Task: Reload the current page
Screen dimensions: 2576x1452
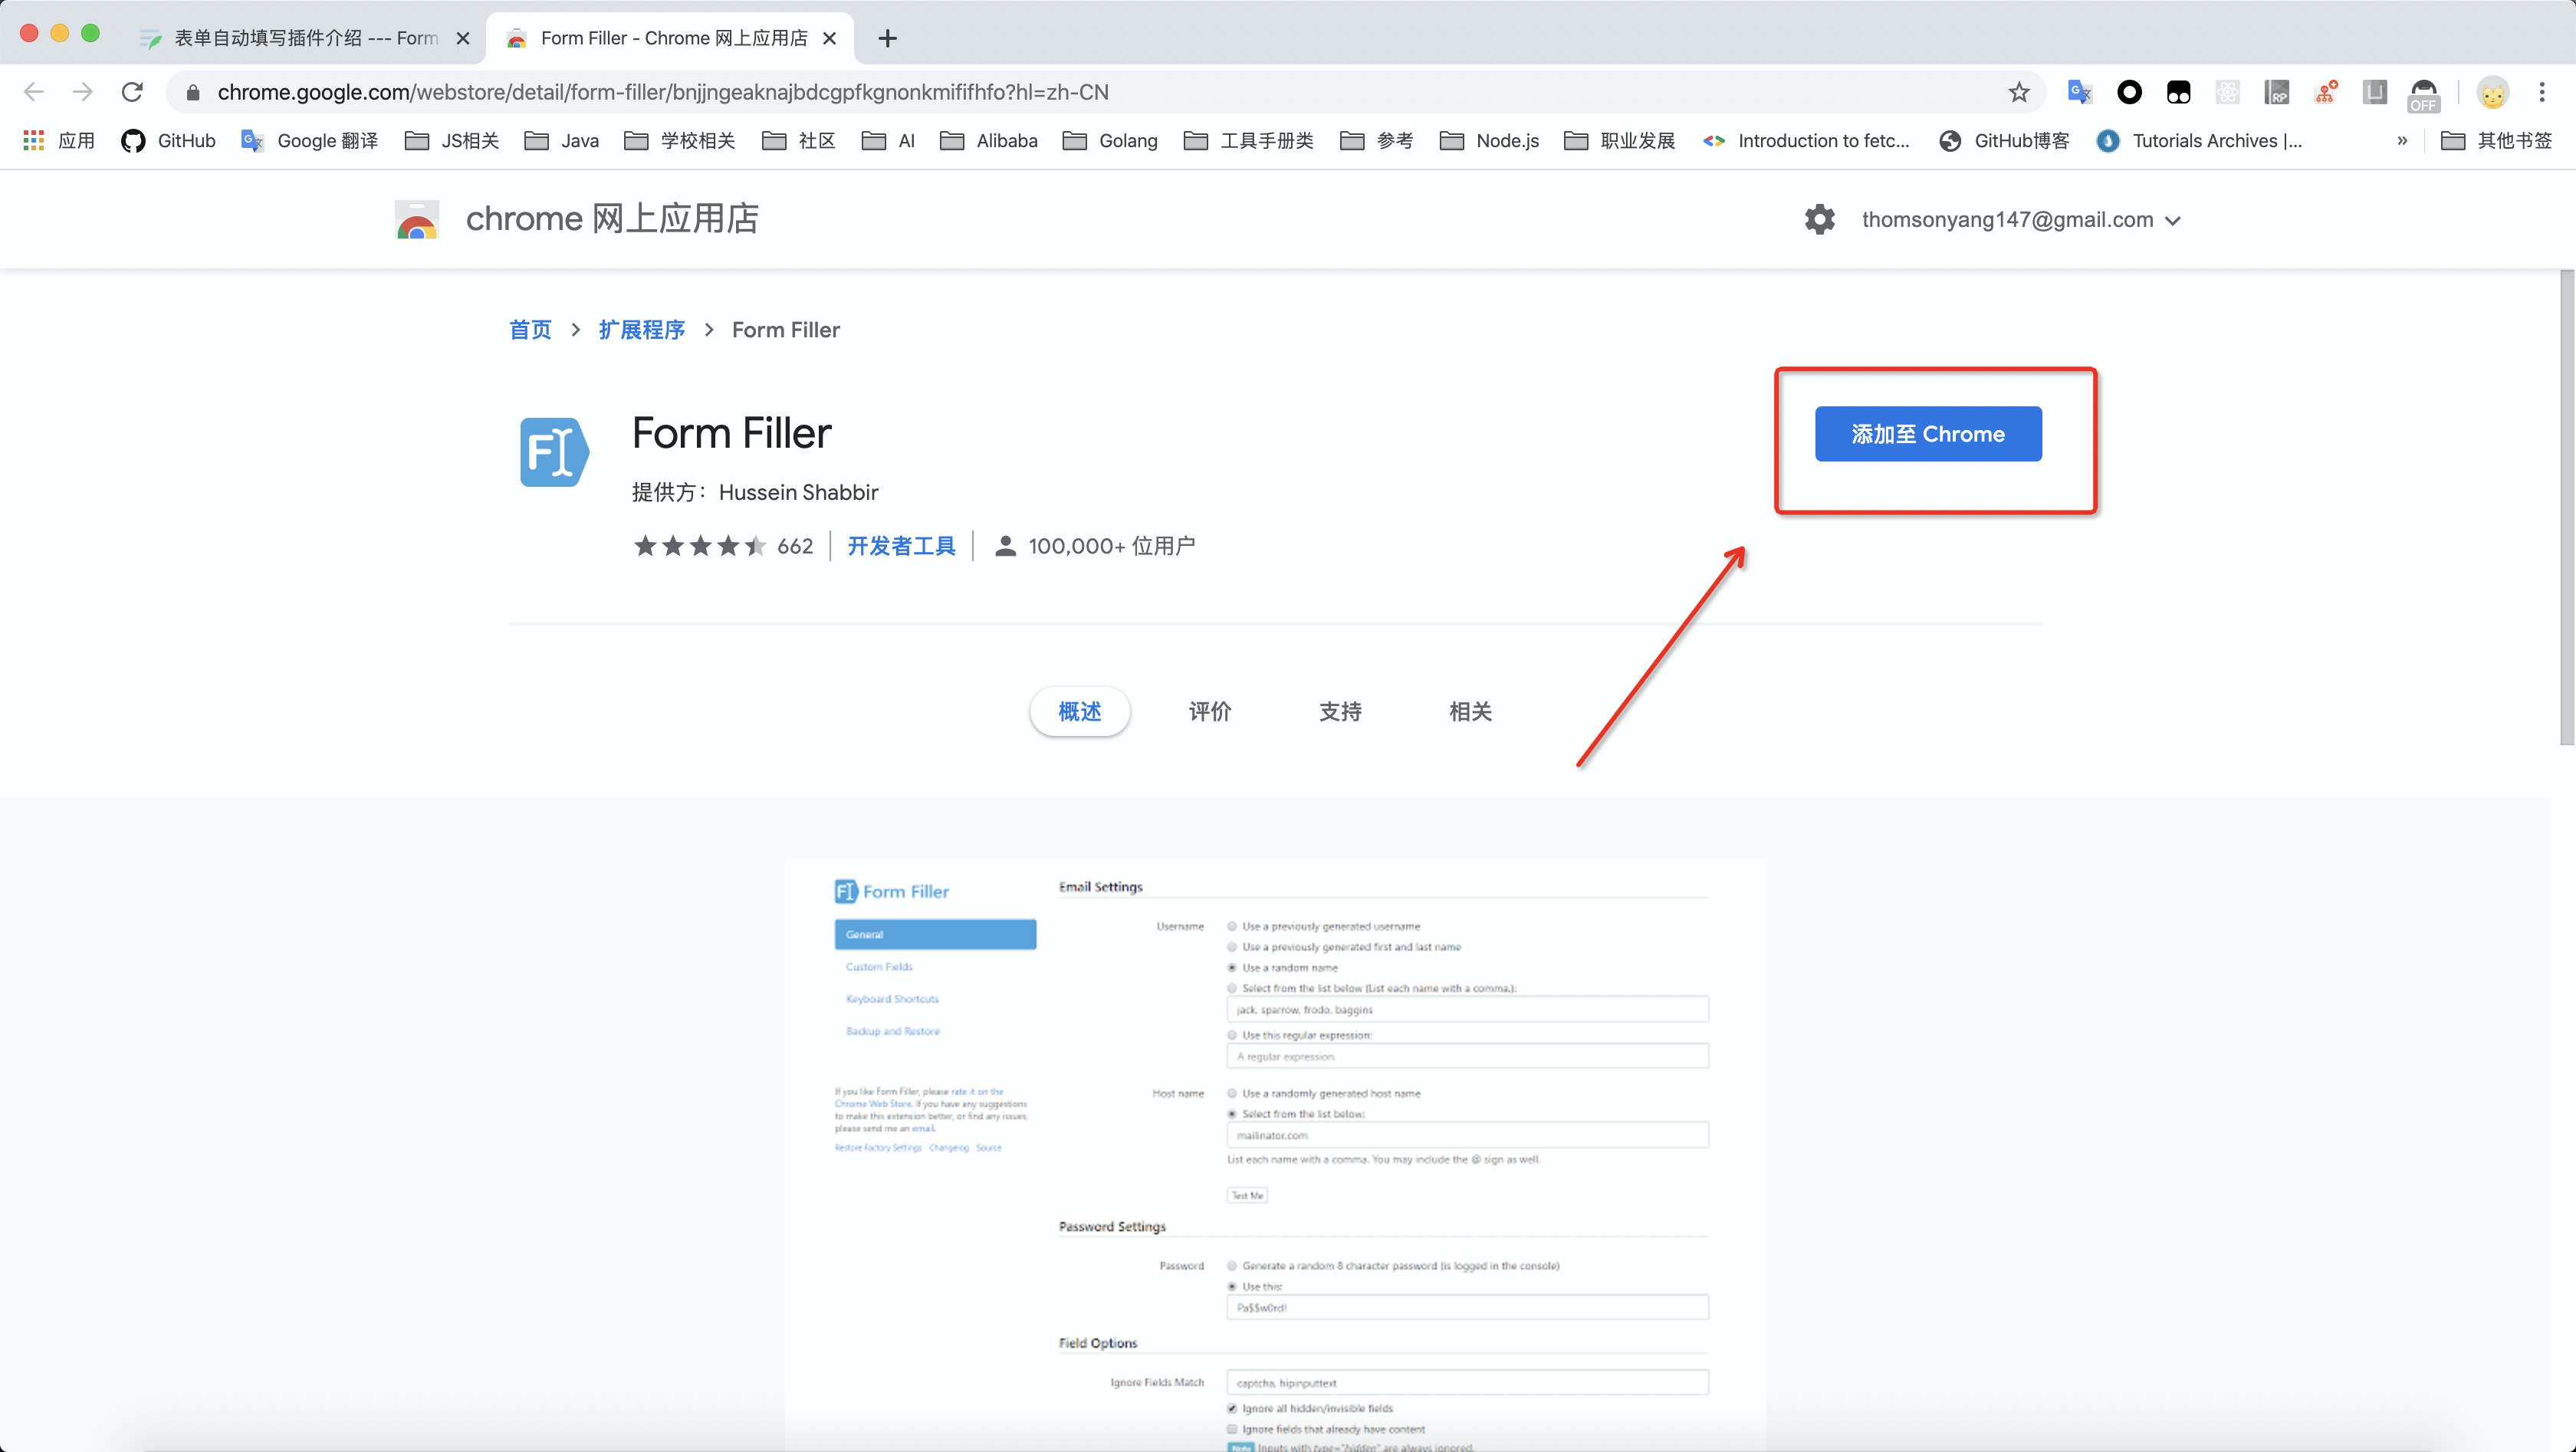Action: pos(132,92)
